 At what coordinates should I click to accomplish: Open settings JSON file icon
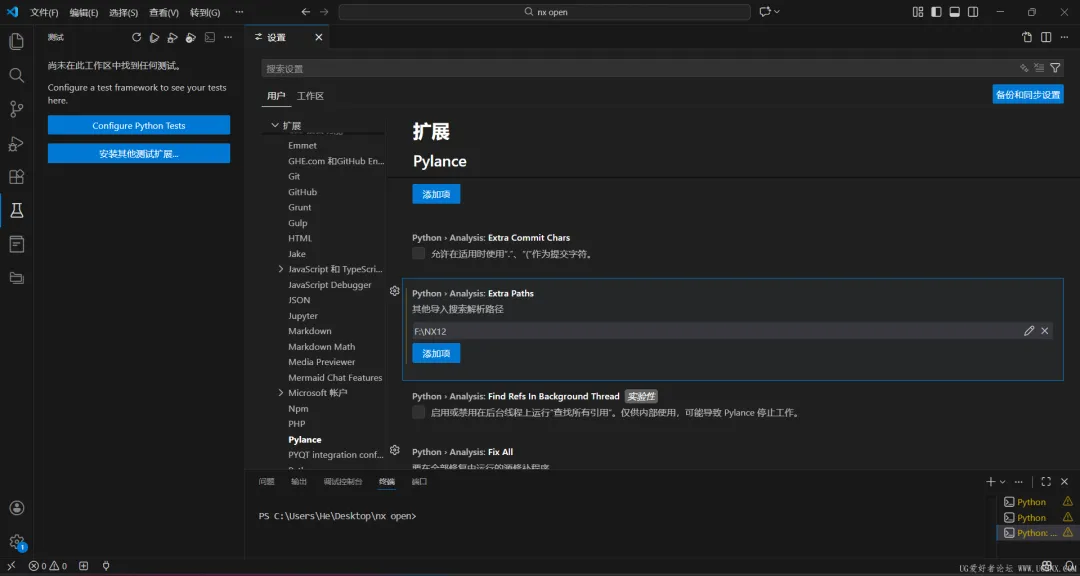[x=1027, y=37]
